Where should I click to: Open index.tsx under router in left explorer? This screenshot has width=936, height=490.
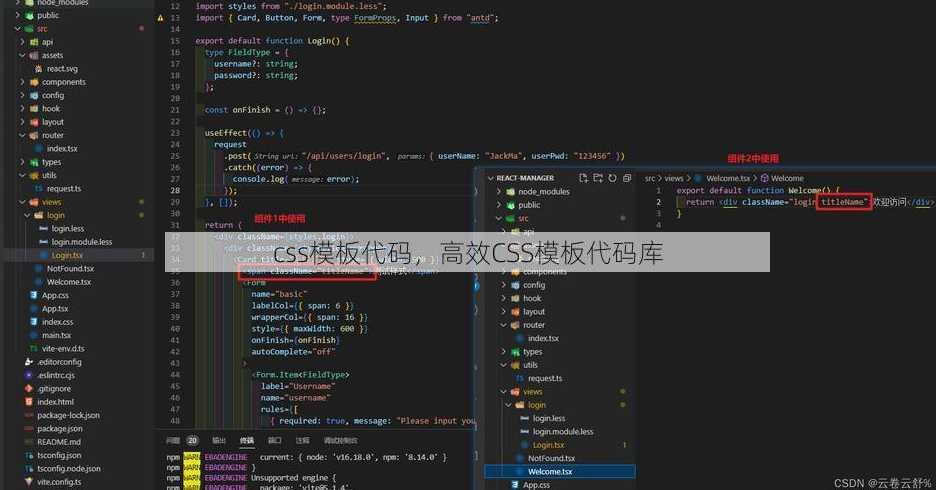coord(62,149)
